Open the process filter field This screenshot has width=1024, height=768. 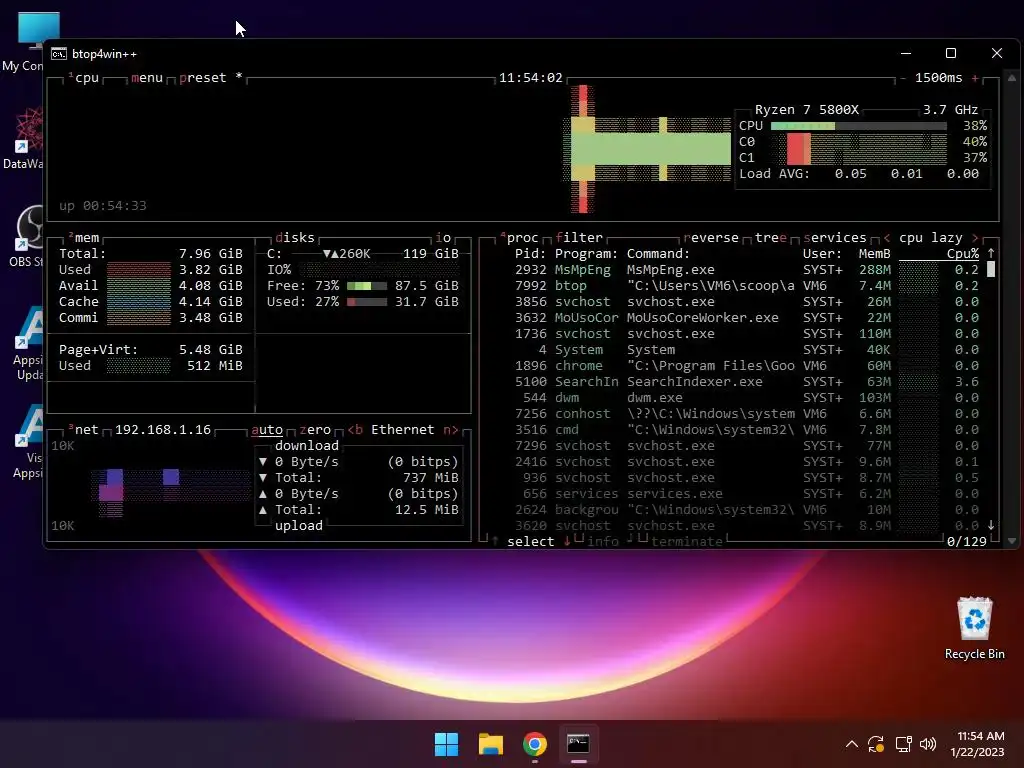579,238
